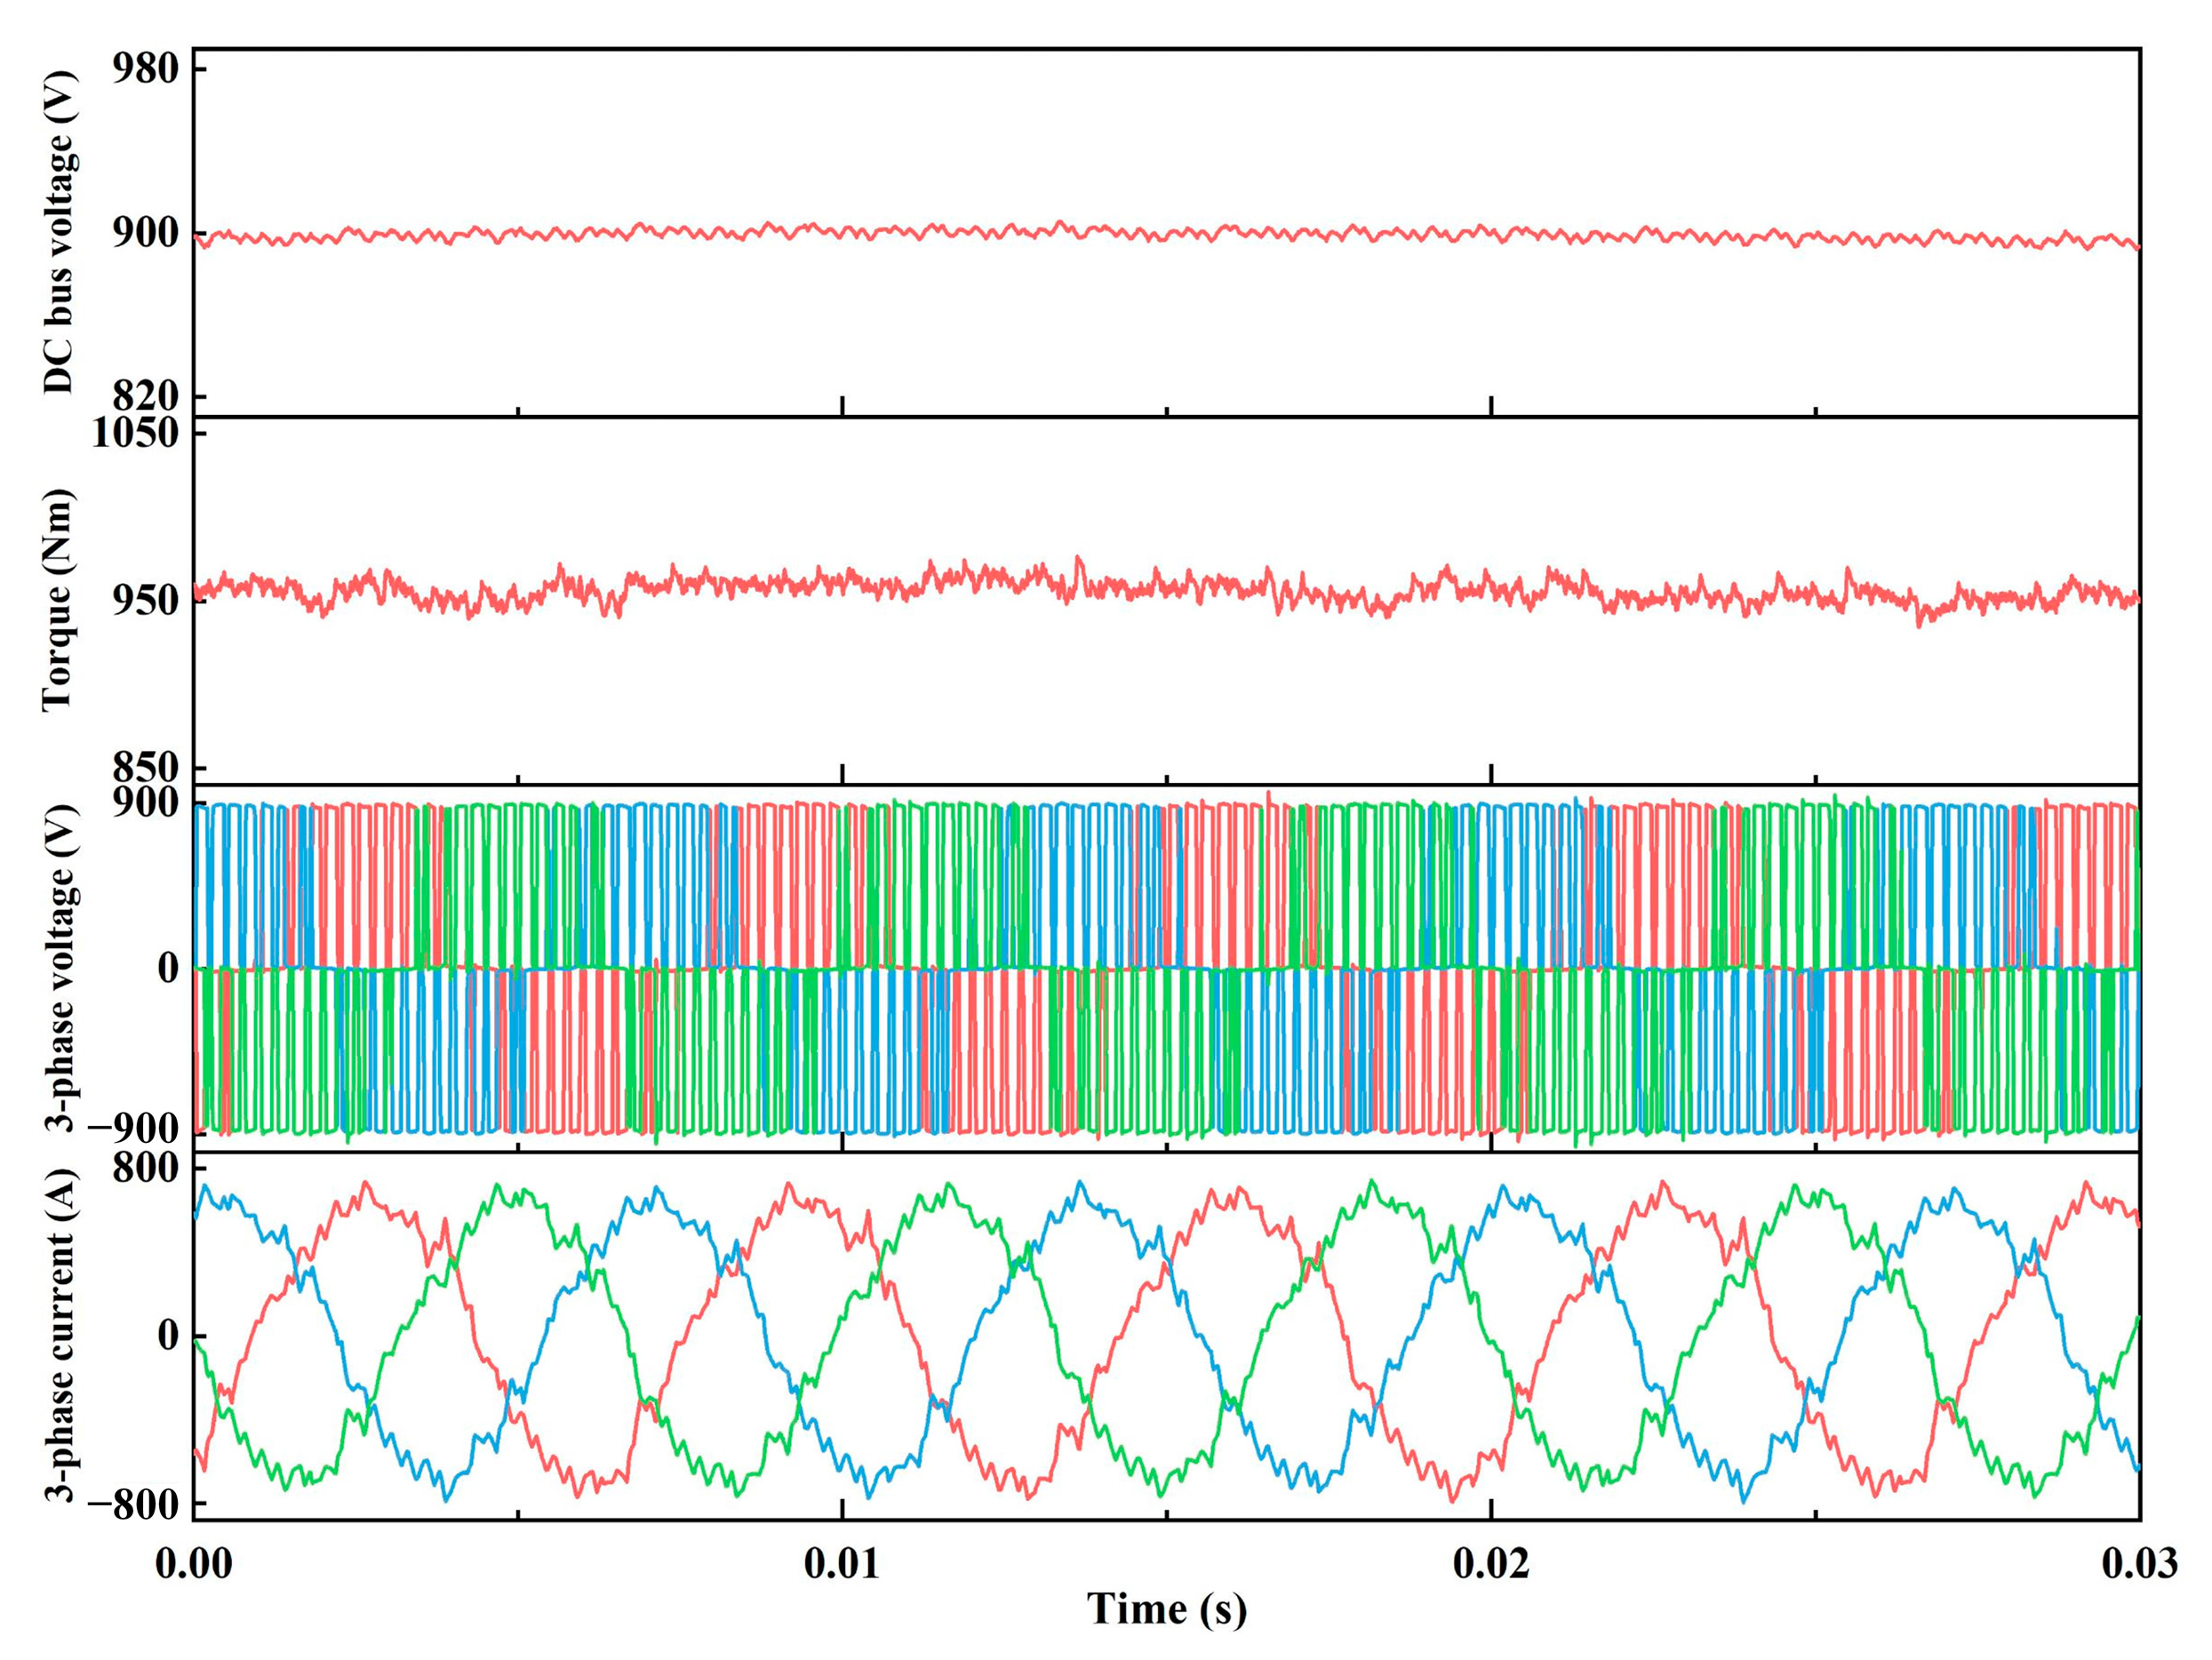Click the 900 tick label on DC bus axis

coord(144,233)
